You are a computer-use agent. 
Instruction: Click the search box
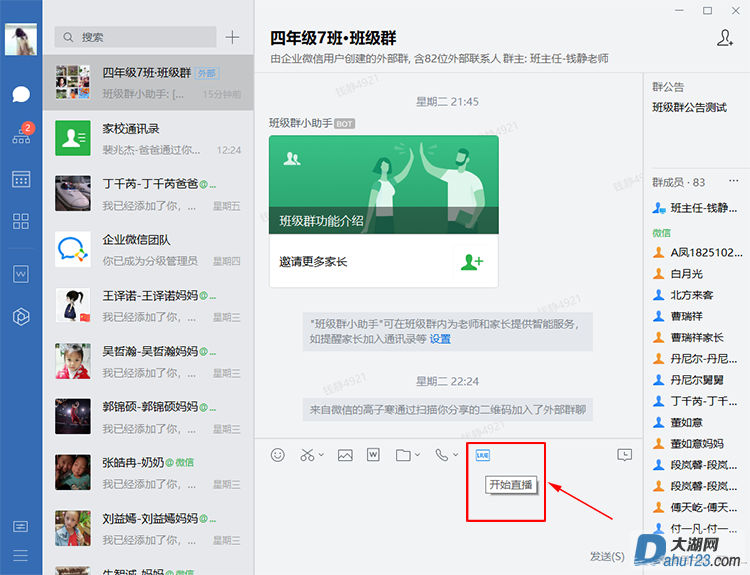tap(135, 37)
